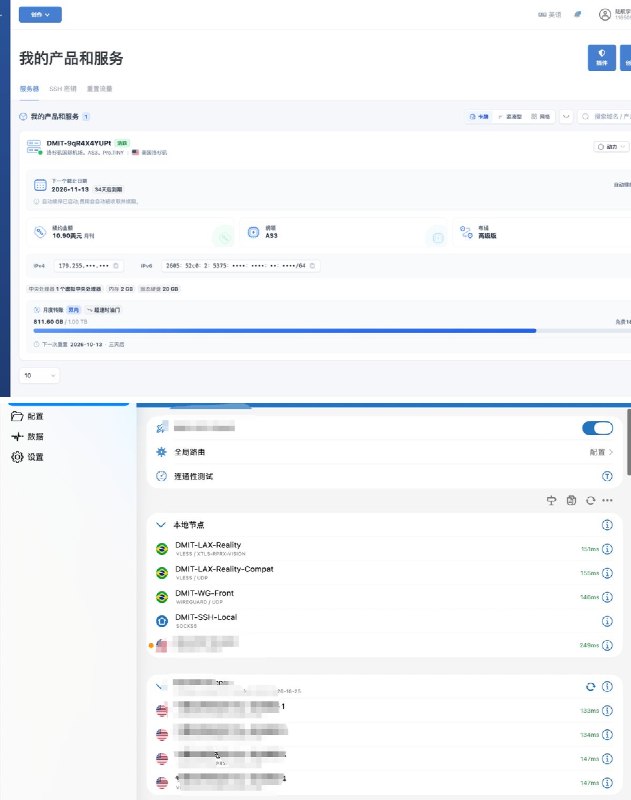Click the server icon for DMIT-9qR4X4YUPt
Image resolution: width=631 pixels, height=800 pixels.
click(34, 147)
